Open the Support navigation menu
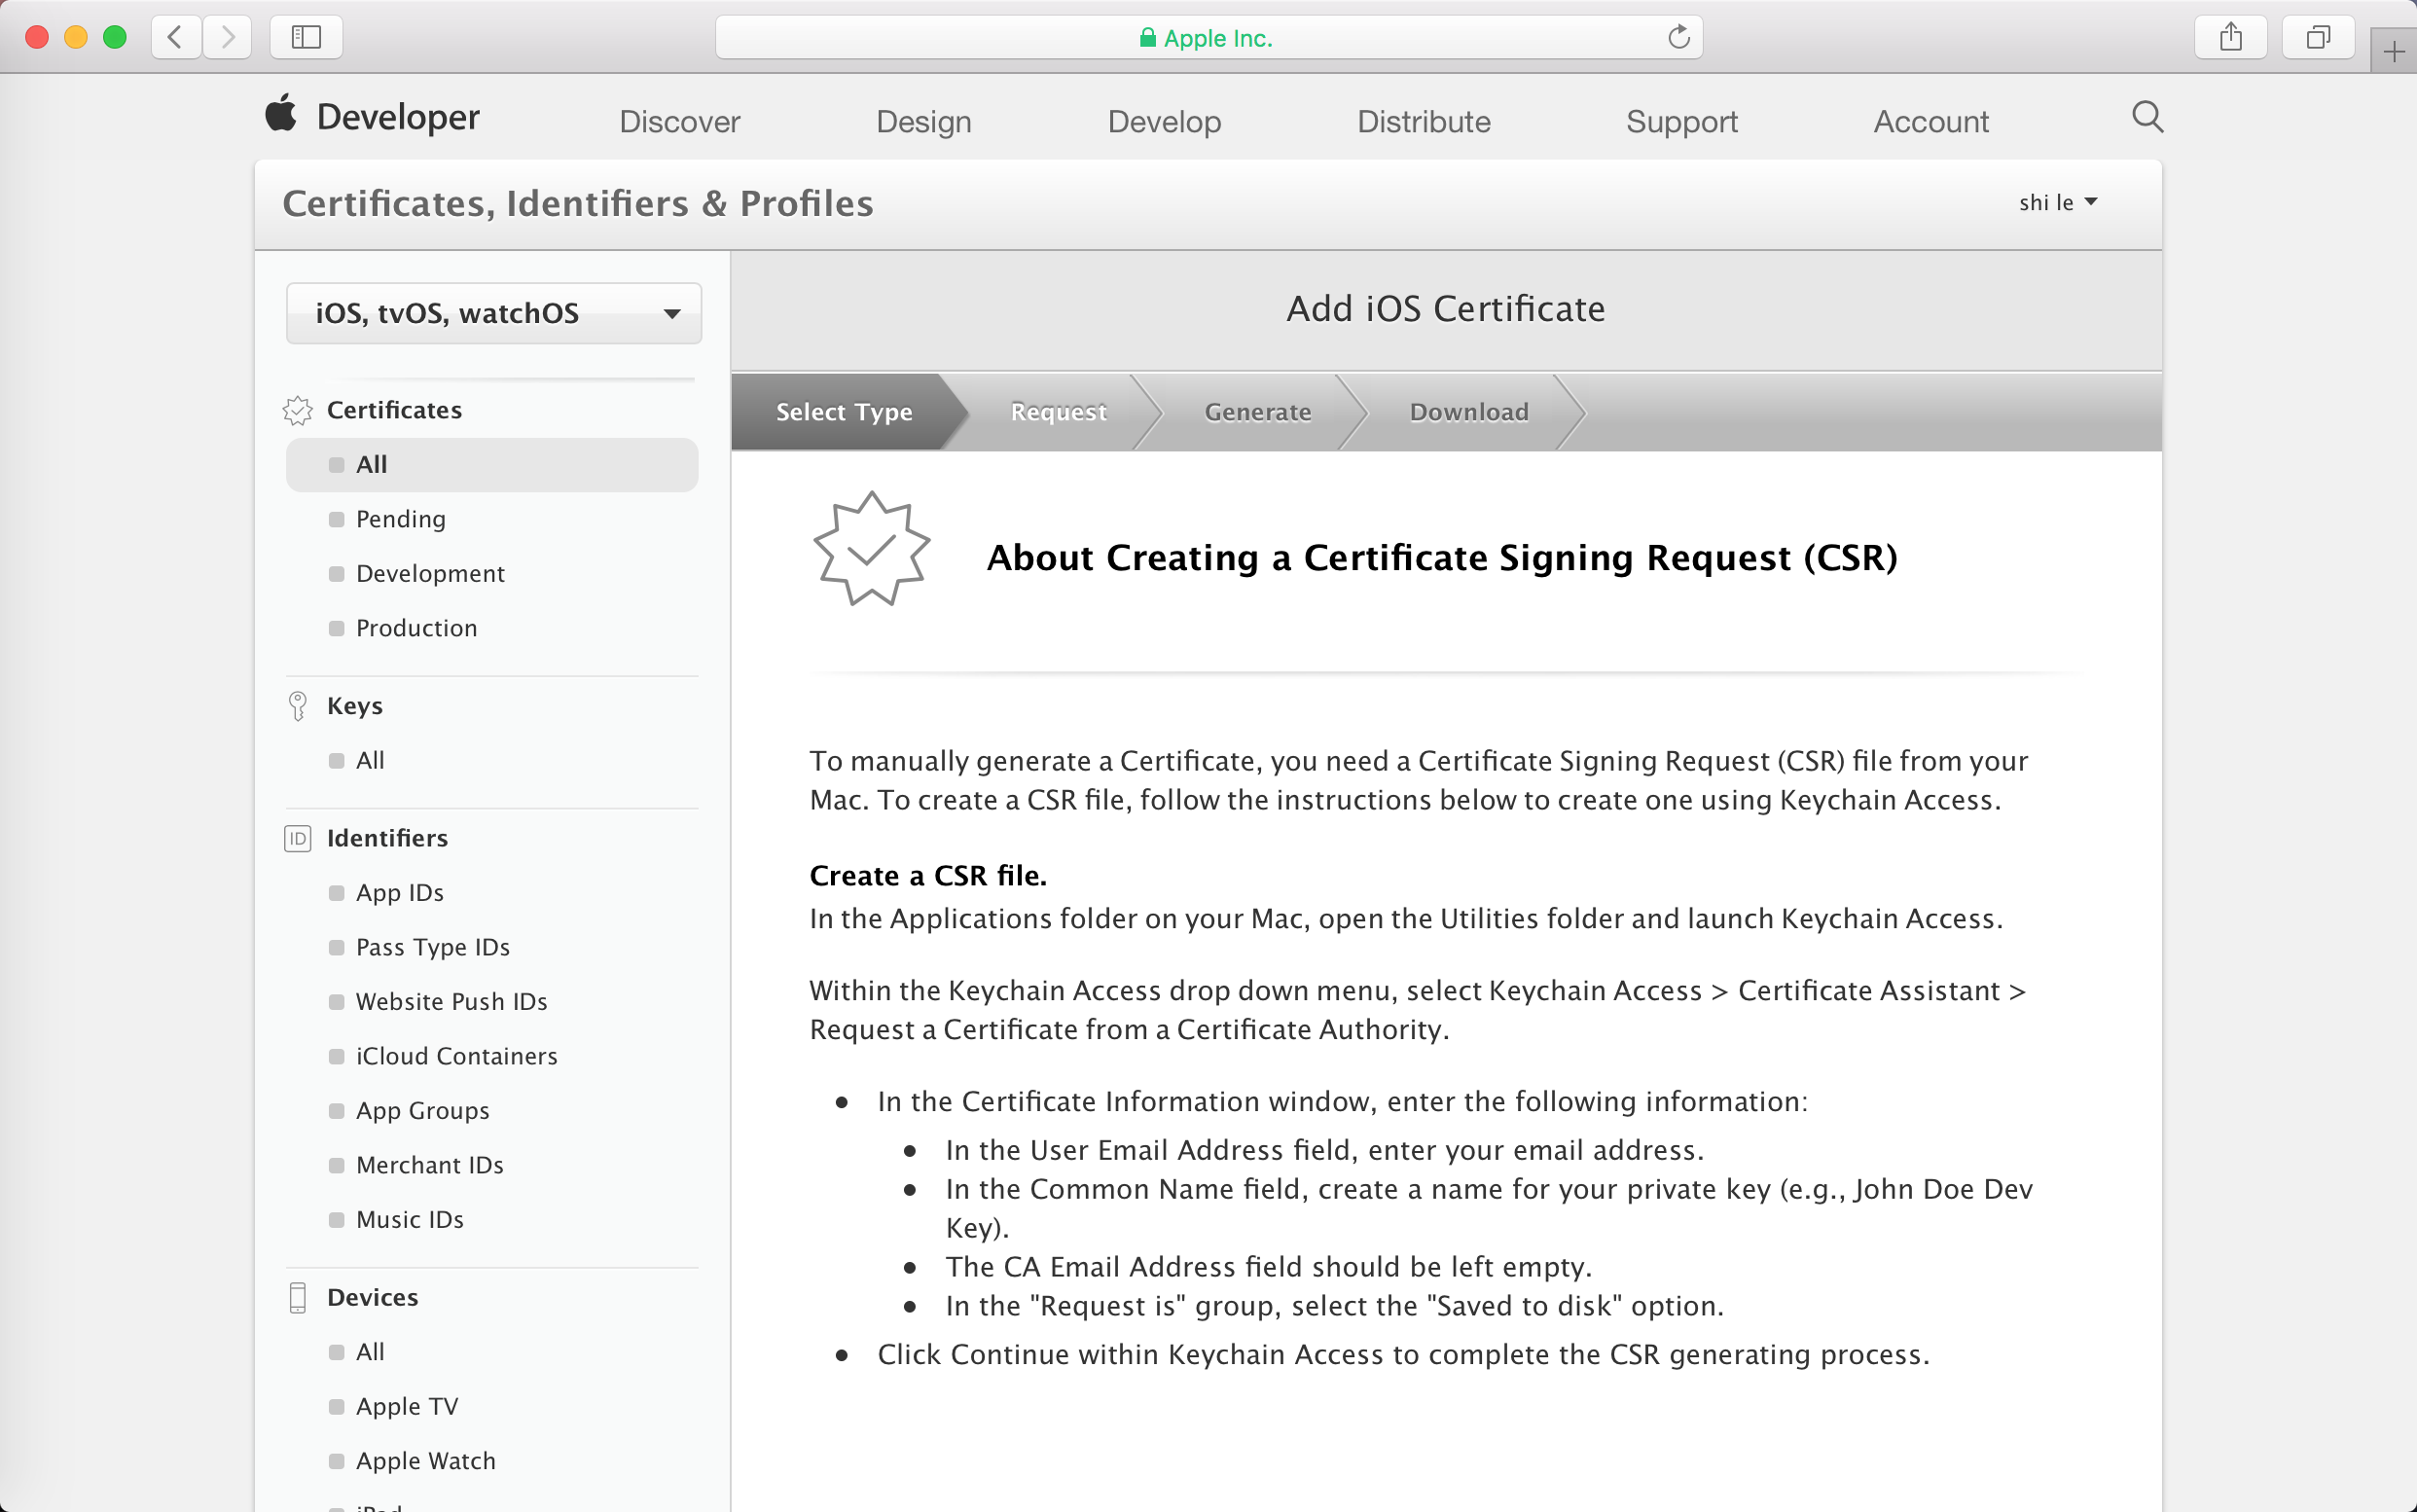 pos(1682,122)
